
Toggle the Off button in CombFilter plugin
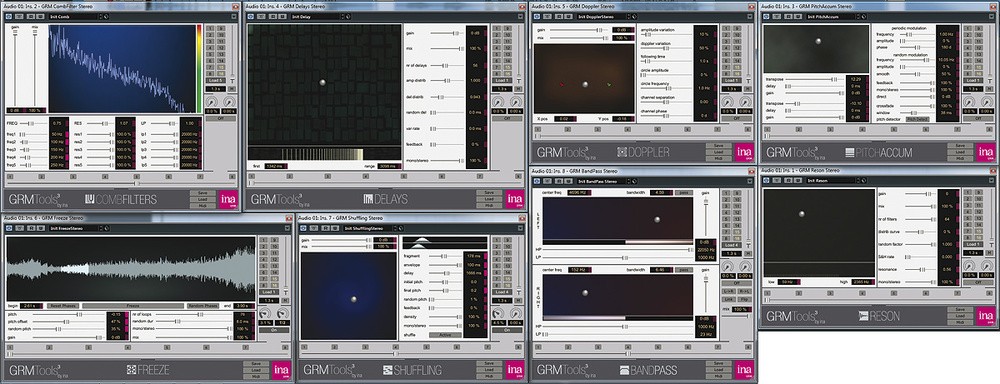tap(221, 119)
